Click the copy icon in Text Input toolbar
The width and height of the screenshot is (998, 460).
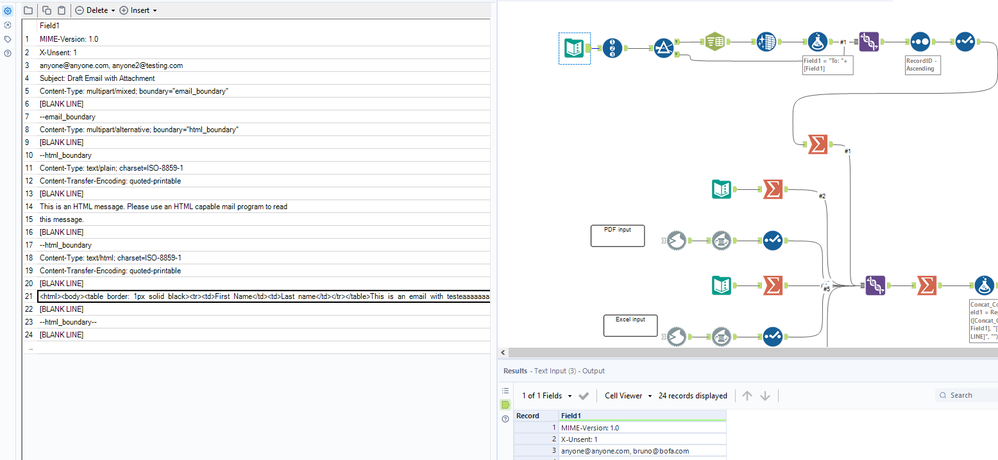tap(47, 10)
